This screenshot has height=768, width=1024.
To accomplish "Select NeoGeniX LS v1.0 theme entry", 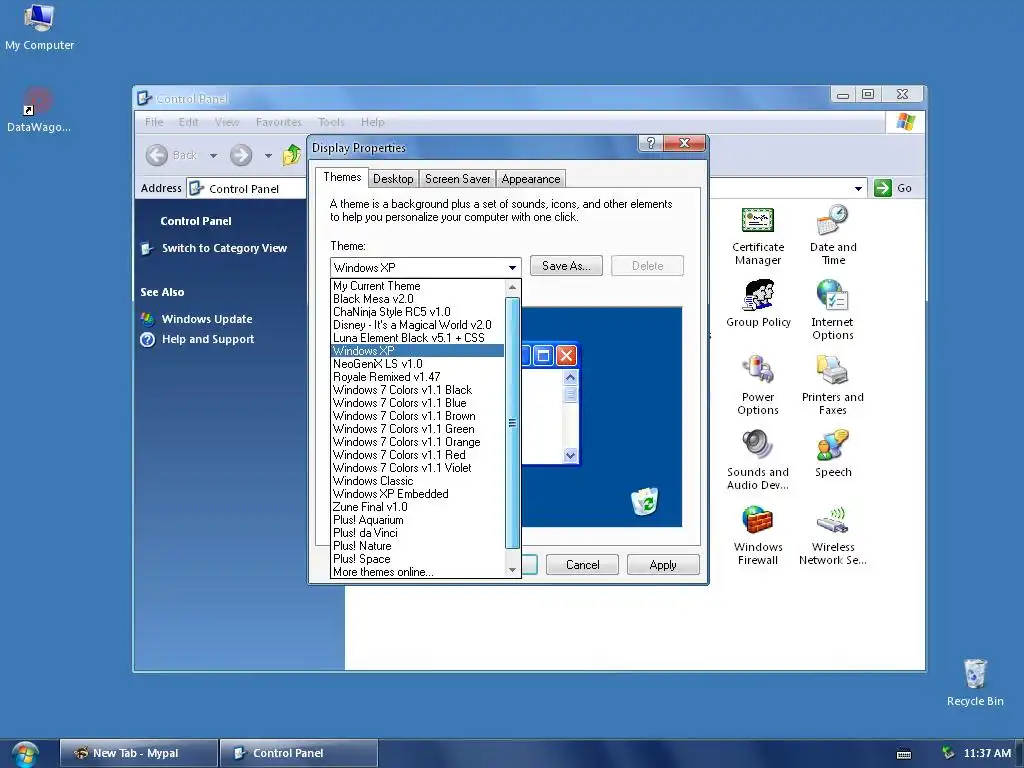I will [417, 364].
